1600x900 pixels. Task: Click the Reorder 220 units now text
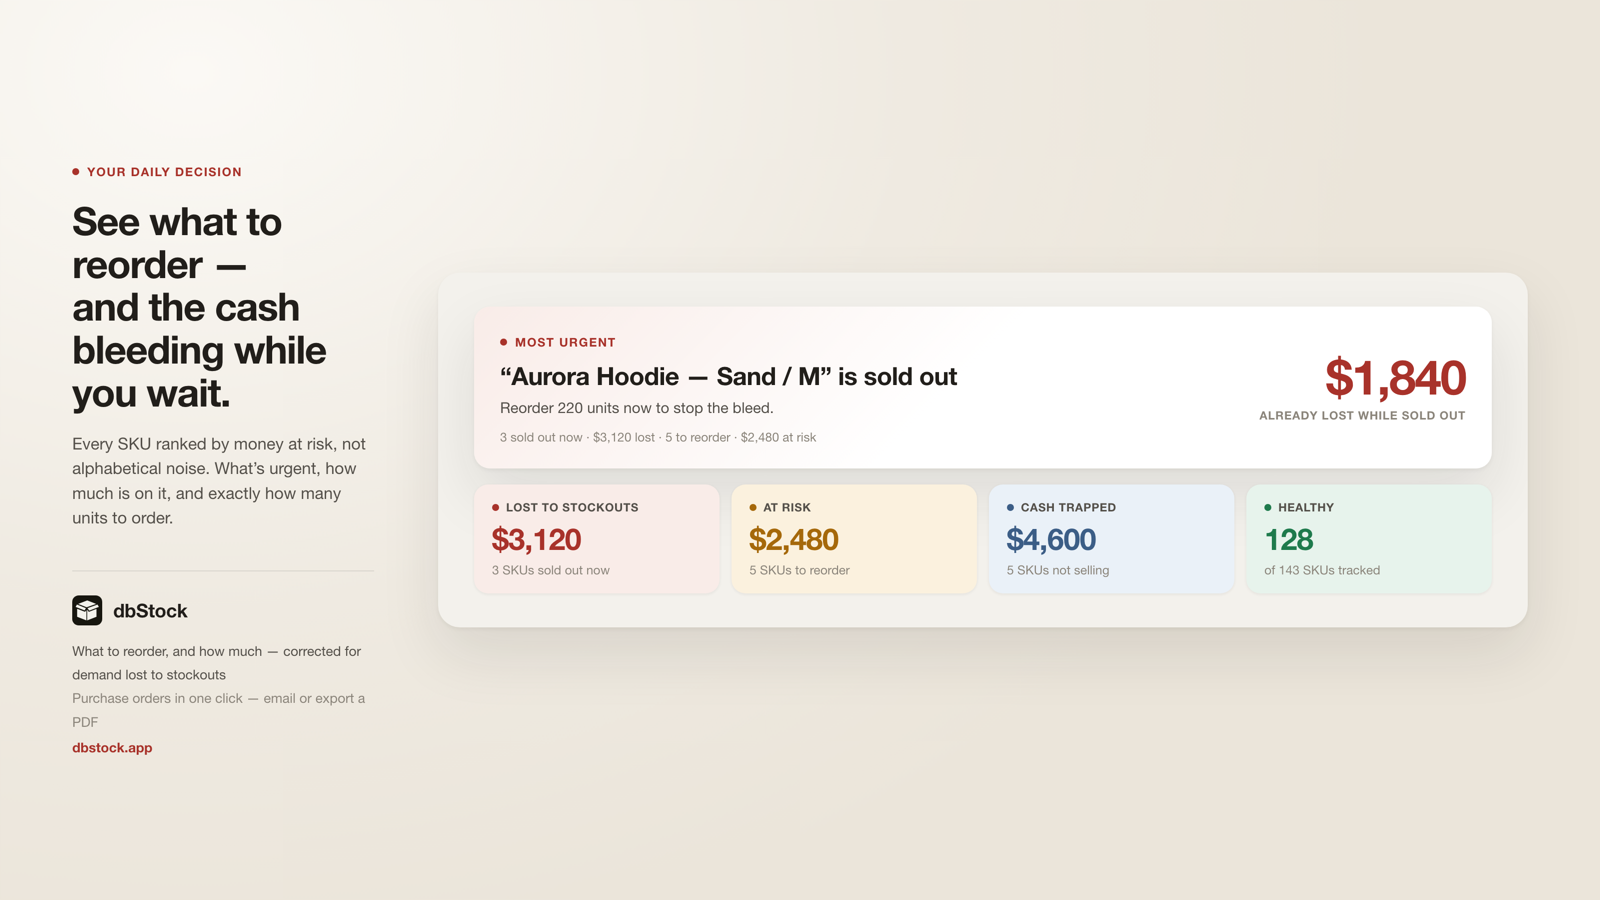[637, 408]
